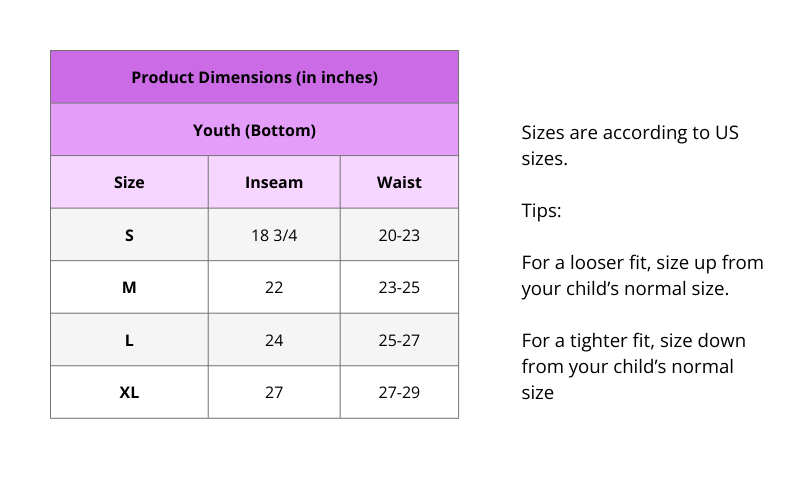The width and height of the screenshot is (800, 500).
Task: Click the inseam value 24
Action: click(274, 340)
